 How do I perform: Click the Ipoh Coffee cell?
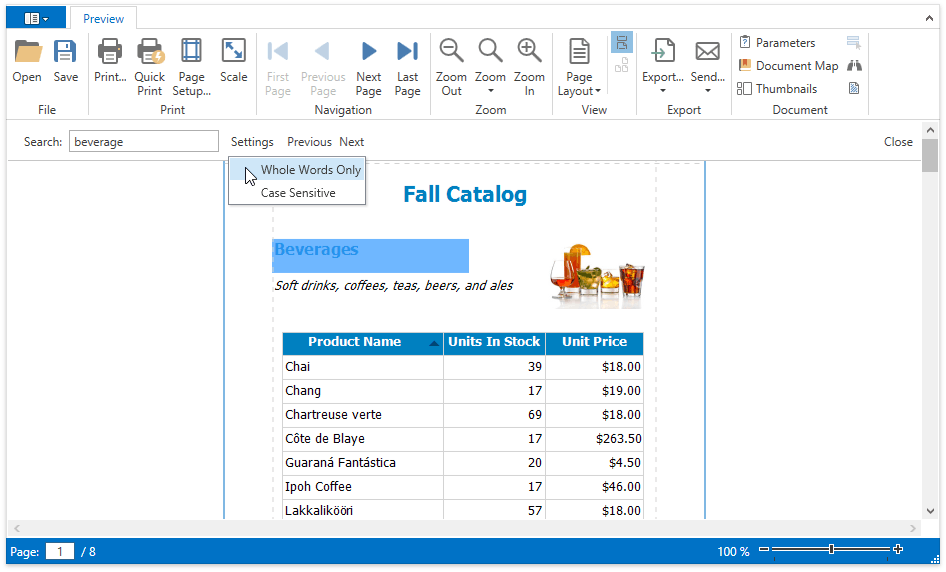click(363, 487)
